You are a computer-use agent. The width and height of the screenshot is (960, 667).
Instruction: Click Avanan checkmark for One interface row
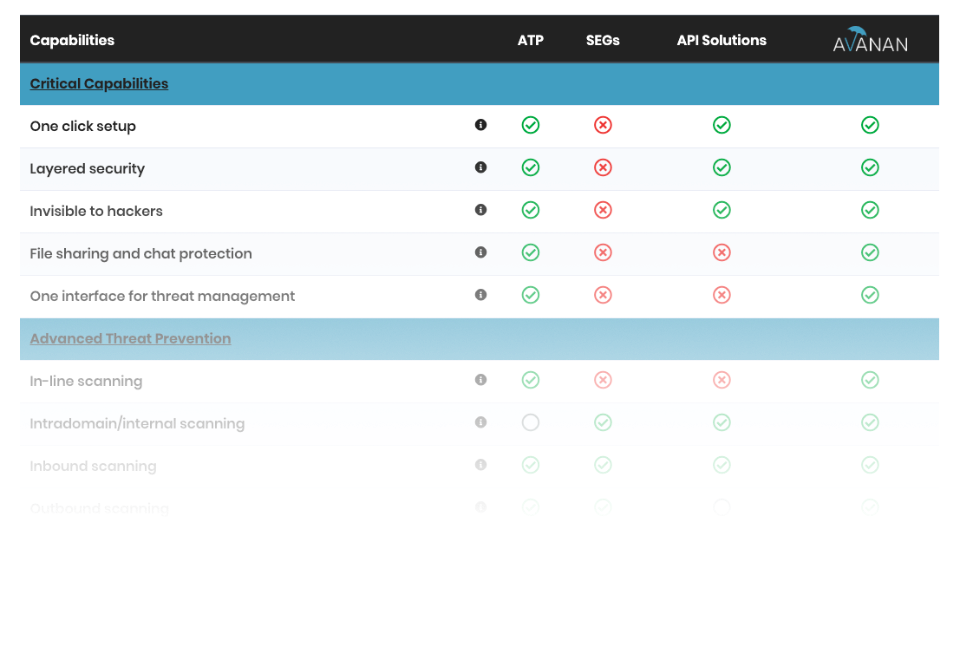point(870,295)
